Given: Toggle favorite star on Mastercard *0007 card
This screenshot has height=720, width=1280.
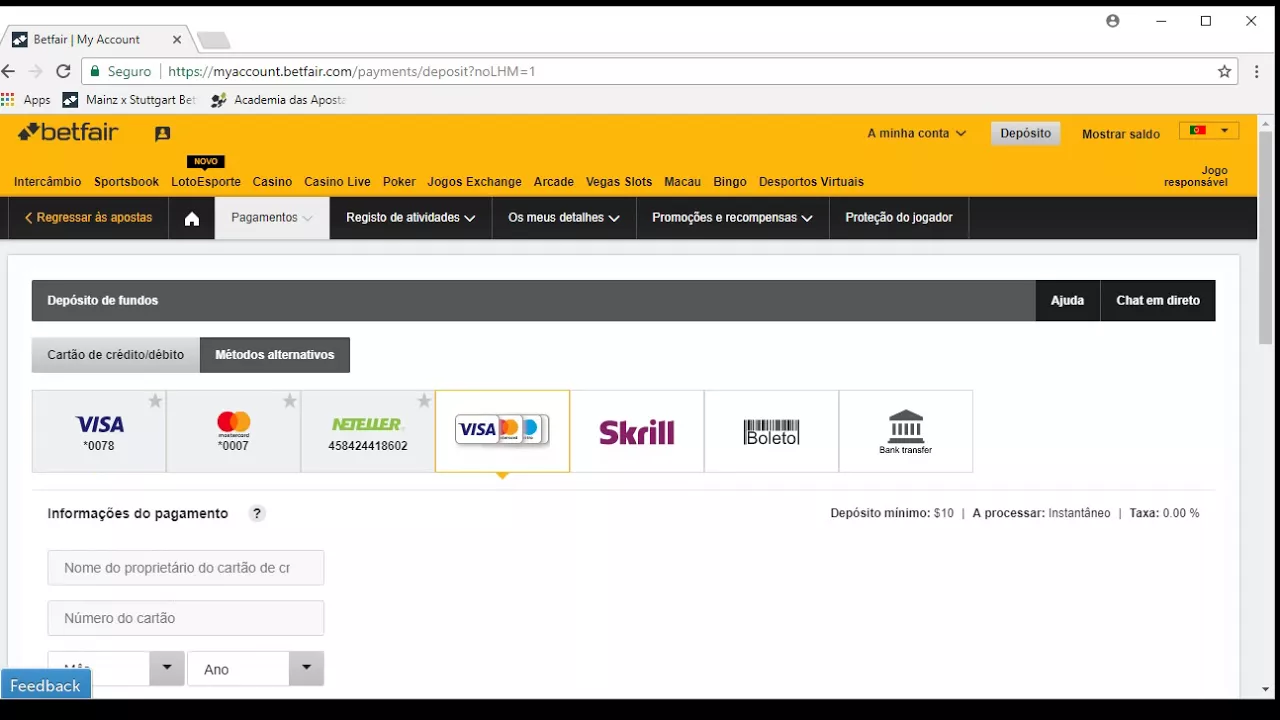Looking at the screenshot, I should 290,401.
